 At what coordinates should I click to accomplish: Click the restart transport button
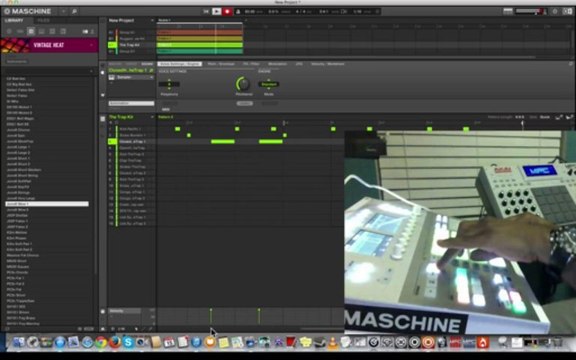click(x=206, y=11)
